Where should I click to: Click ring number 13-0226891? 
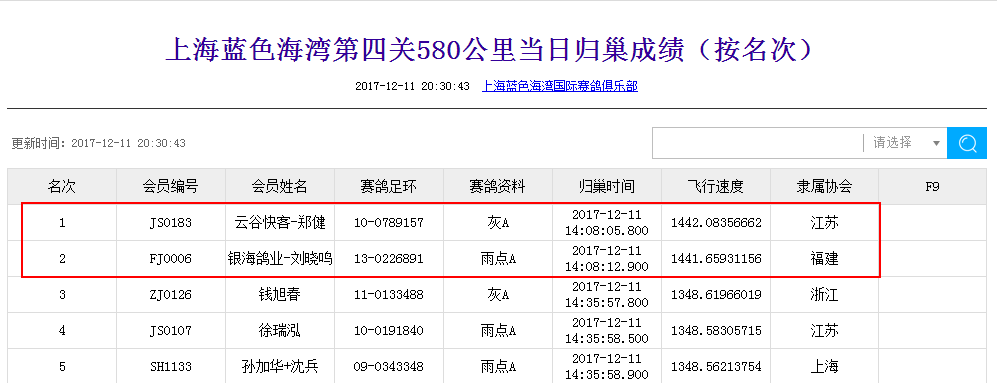pos(389,259)
